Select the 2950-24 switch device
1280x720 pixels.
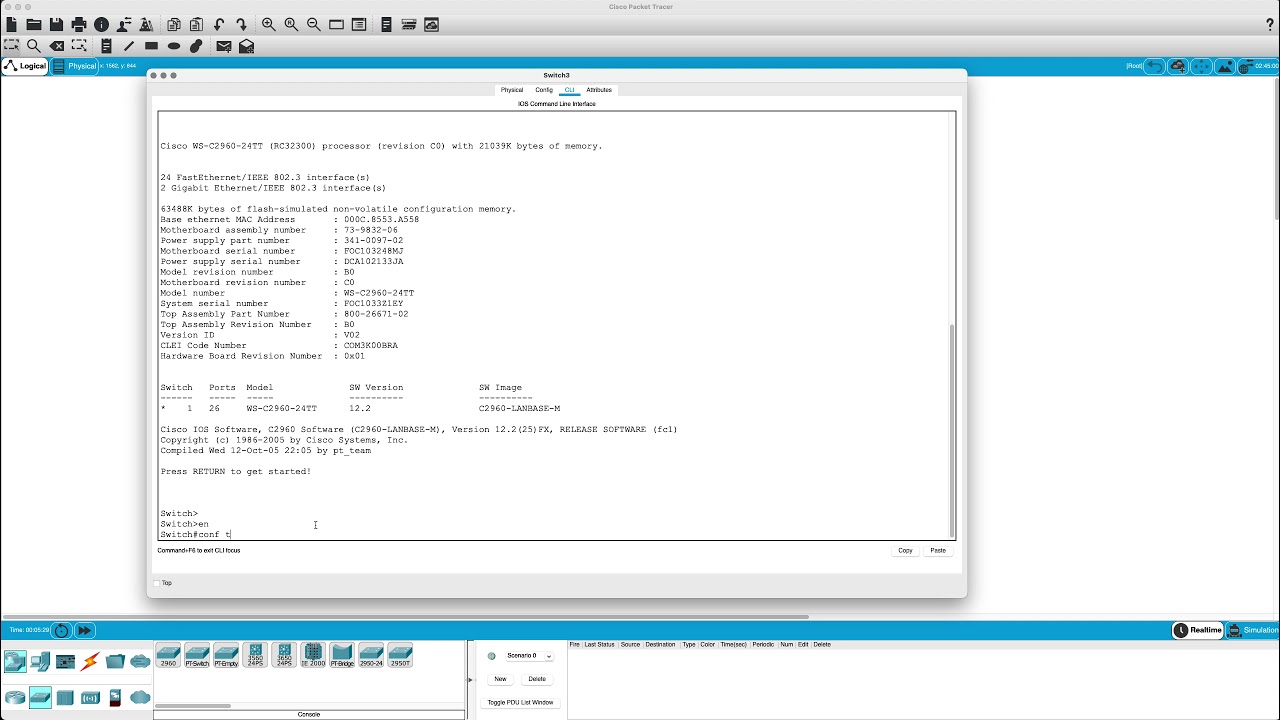click(x=371, y=655)
